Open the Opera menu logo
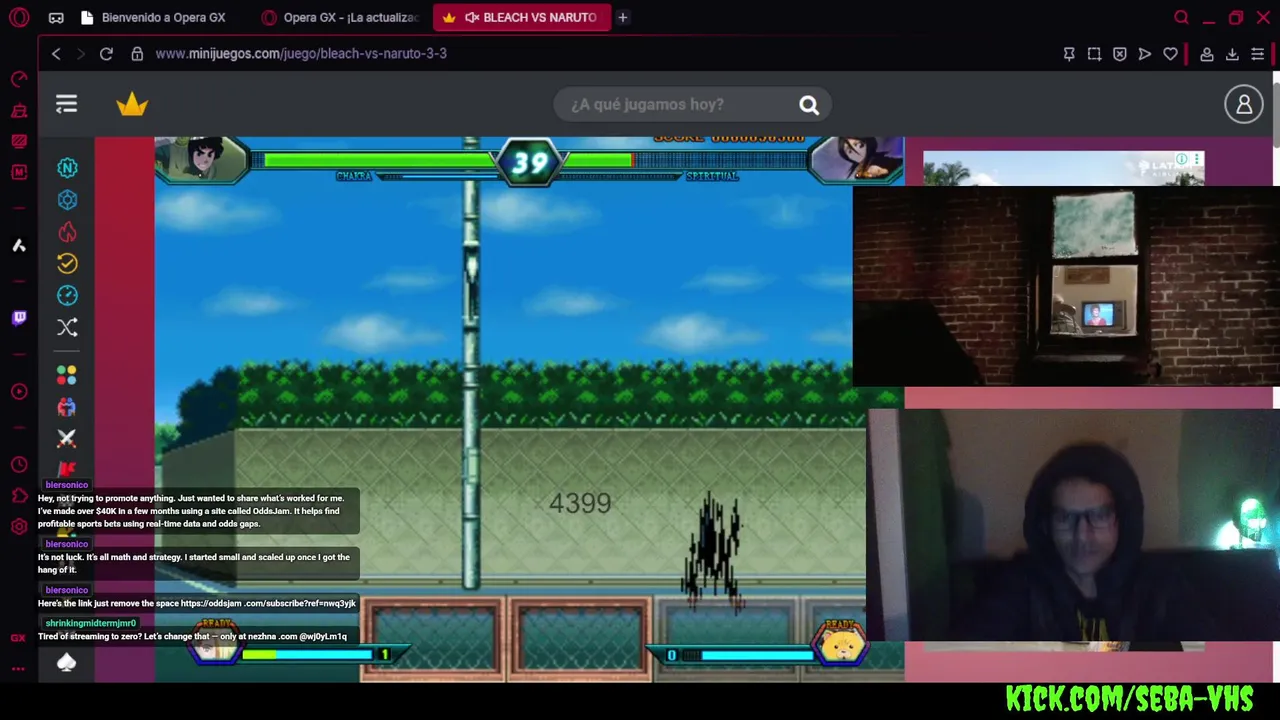1280x720 pixels. 19,17
